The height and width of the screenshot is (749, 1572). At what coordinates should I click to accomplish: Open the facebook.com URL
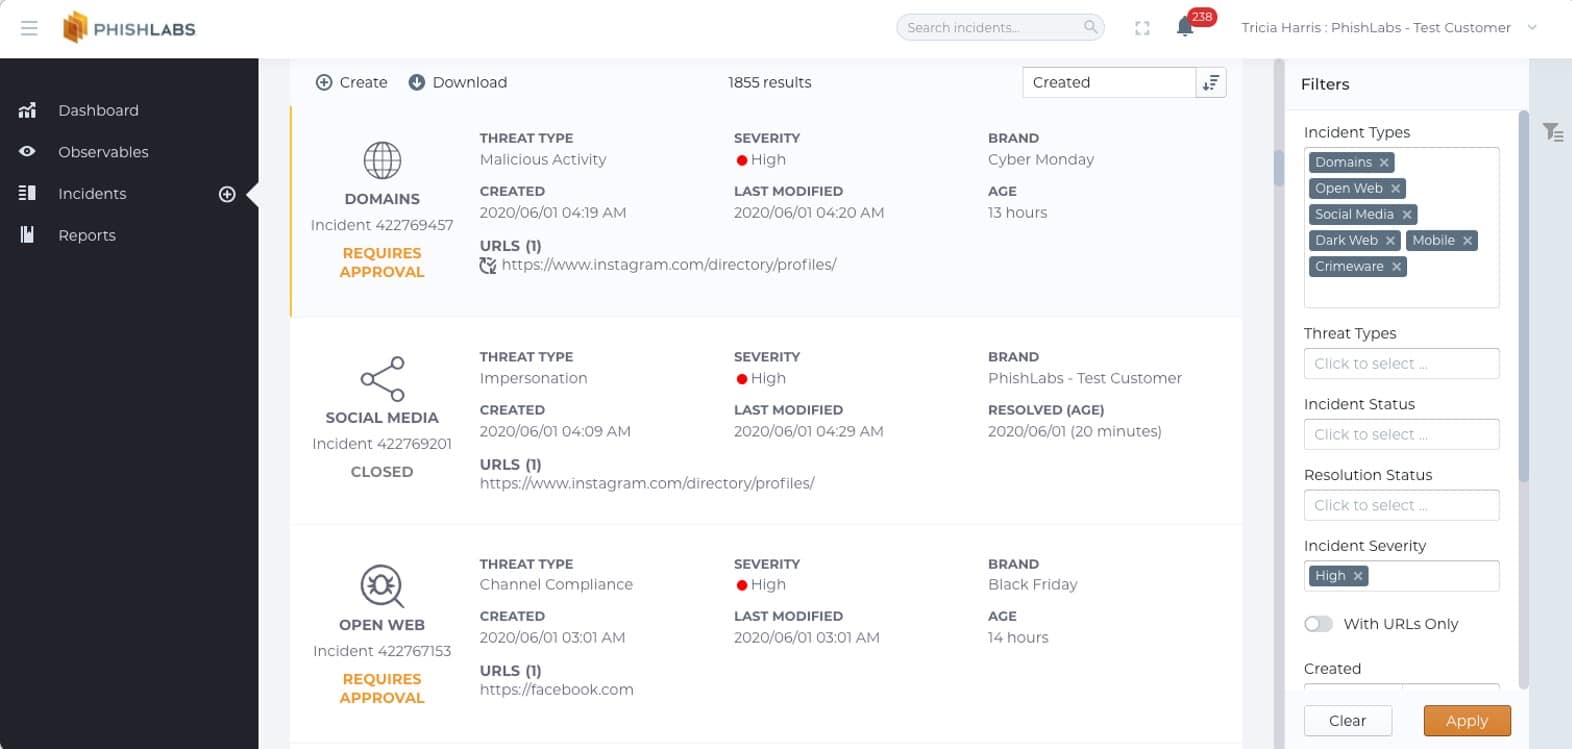[x=557, y=689]
